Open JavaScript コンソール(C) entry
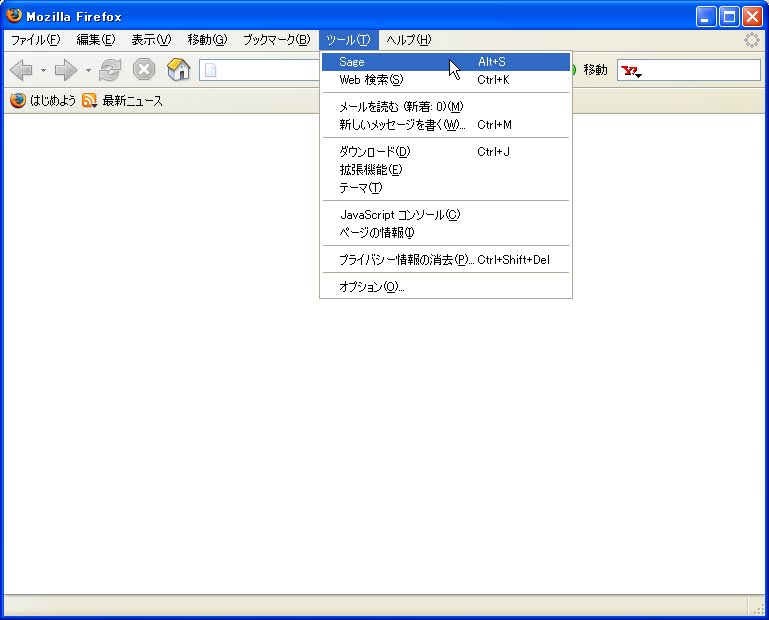Viewport: 769px width, 620px height. pos(446,214)
